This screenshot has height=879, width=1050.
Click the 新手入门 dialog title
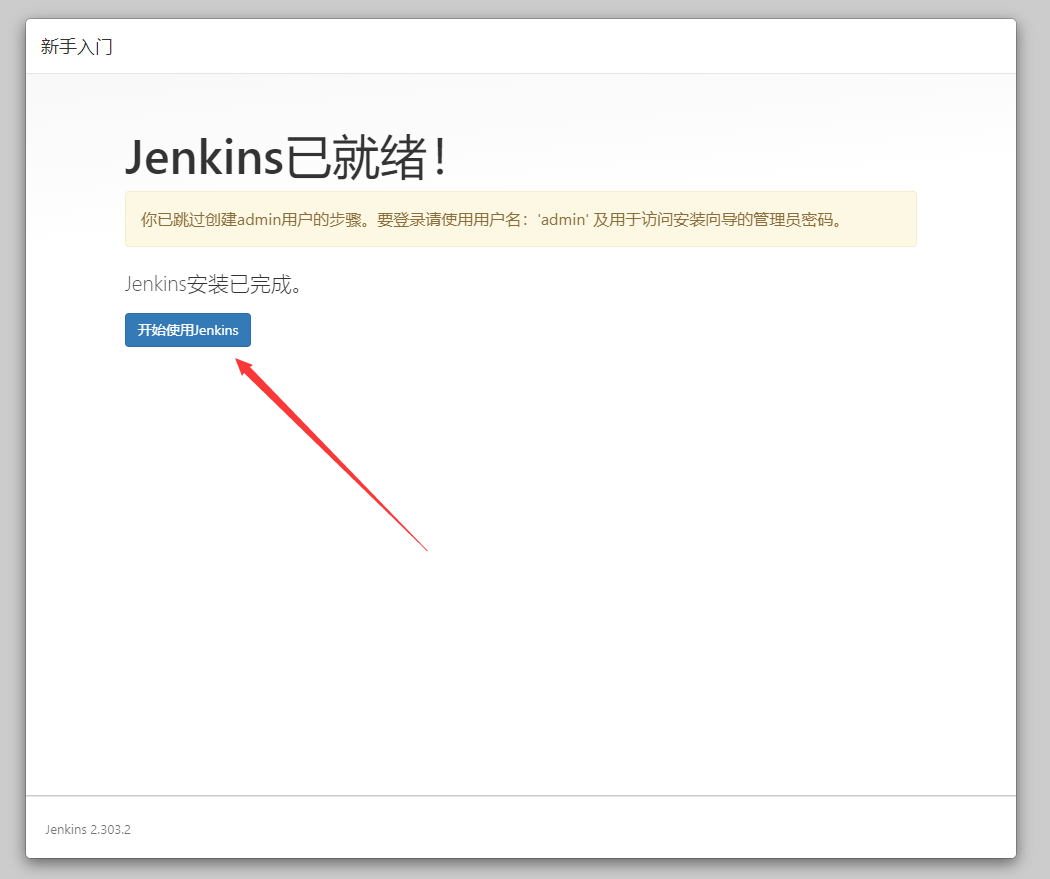pyautogui.click(x=76, y=46)
